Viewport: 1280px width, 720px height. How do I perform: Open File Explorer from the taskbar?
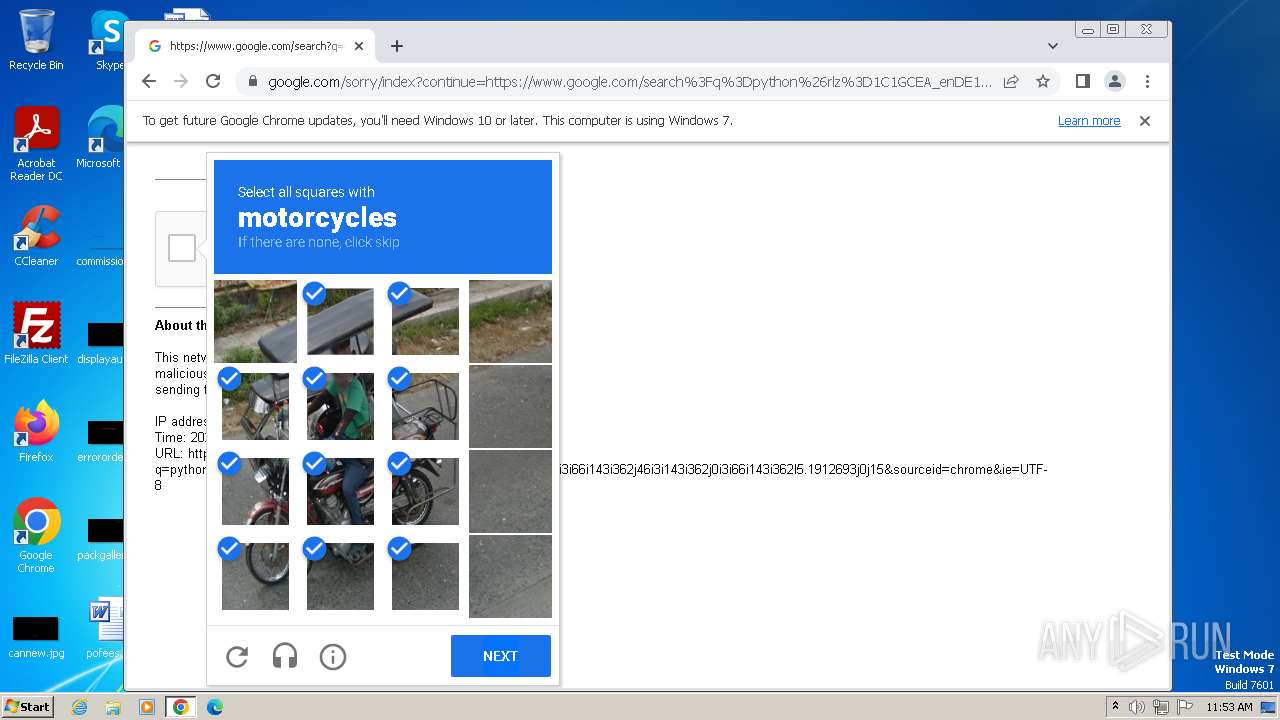coord(113,707)
